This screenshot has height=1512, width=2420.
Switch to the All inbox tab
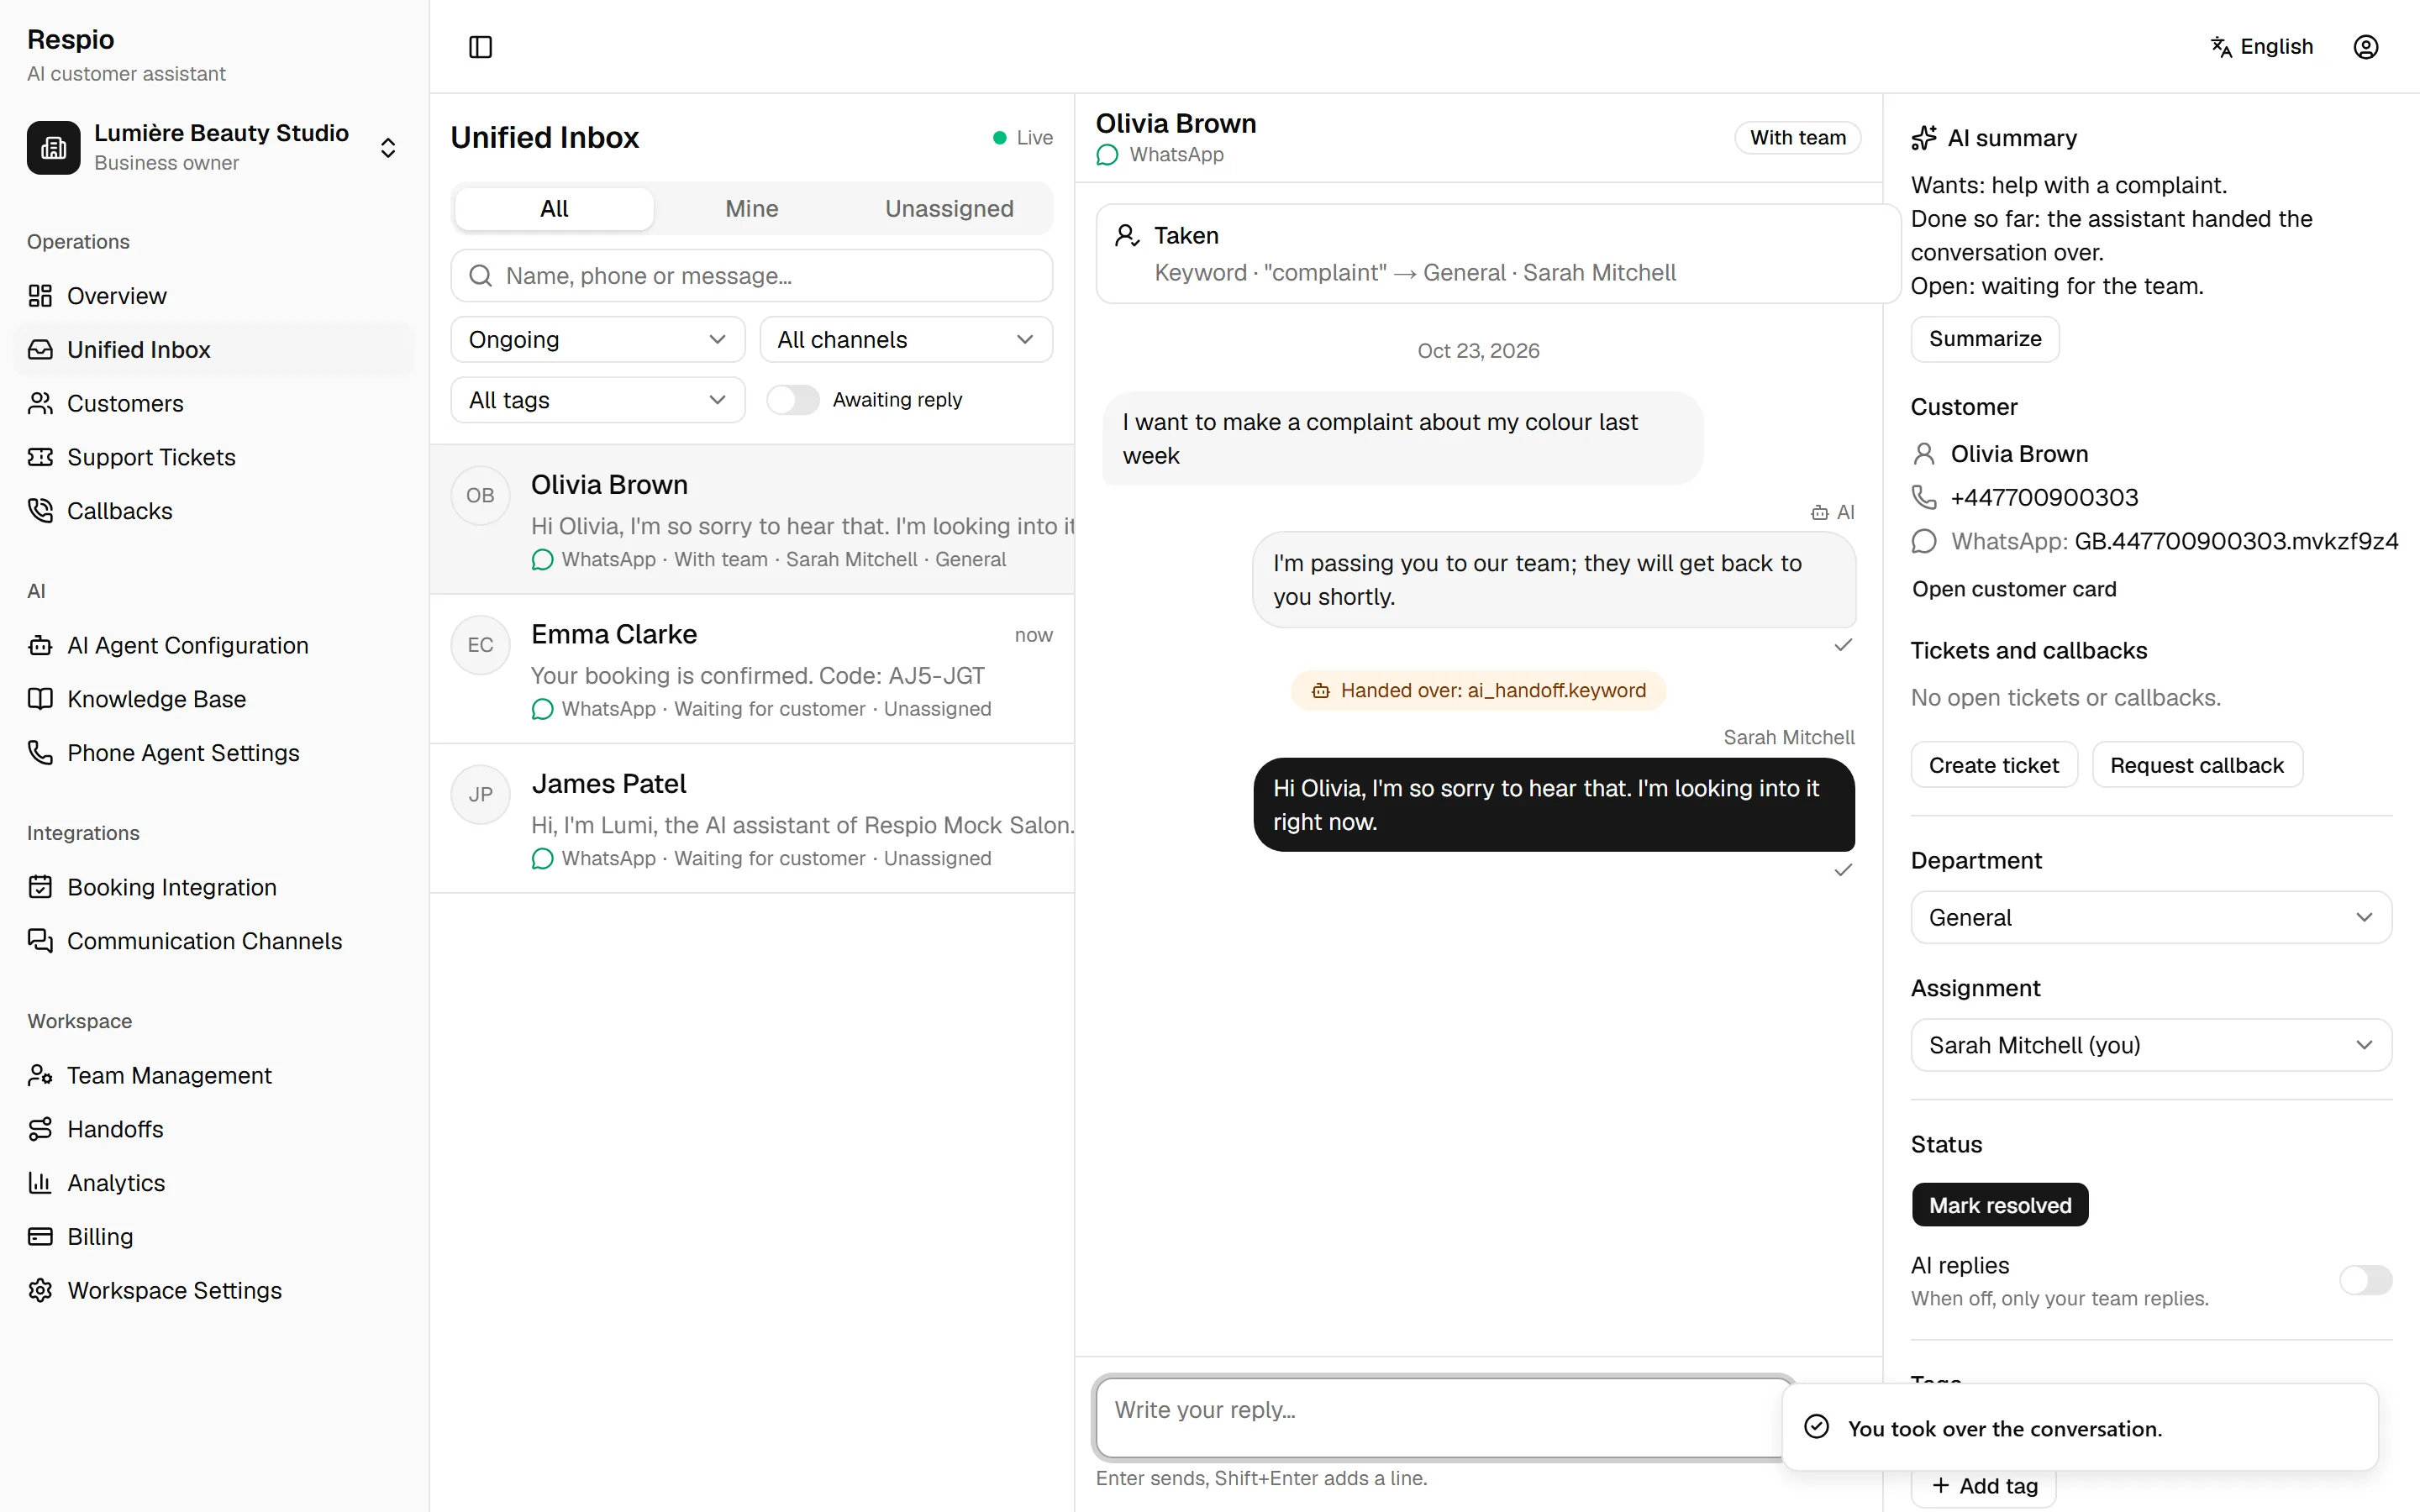tap(554, 209)
